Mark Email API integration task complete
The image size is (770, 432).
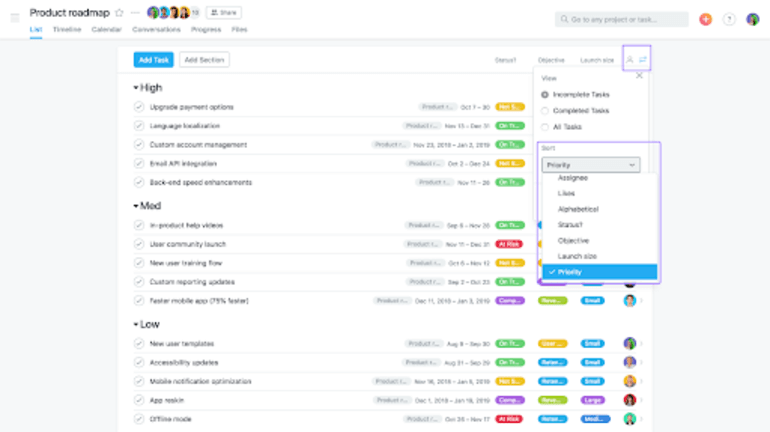pos(139,163)
